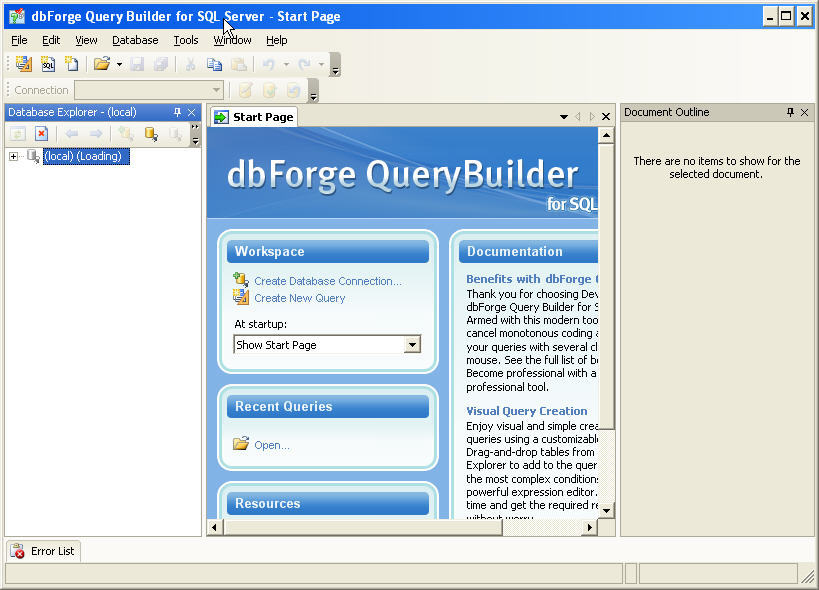
Task: Click the horizontal scrollbar right arrow
Action: click(x=590, y=527)
